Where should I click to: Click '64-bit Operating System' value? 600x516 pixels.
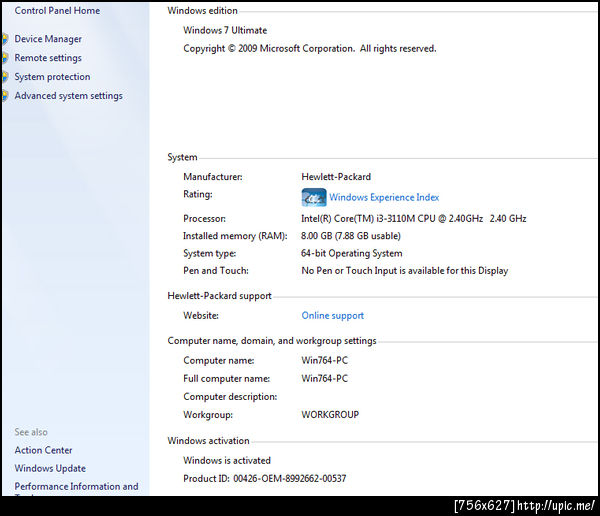(x=352, y=253)
